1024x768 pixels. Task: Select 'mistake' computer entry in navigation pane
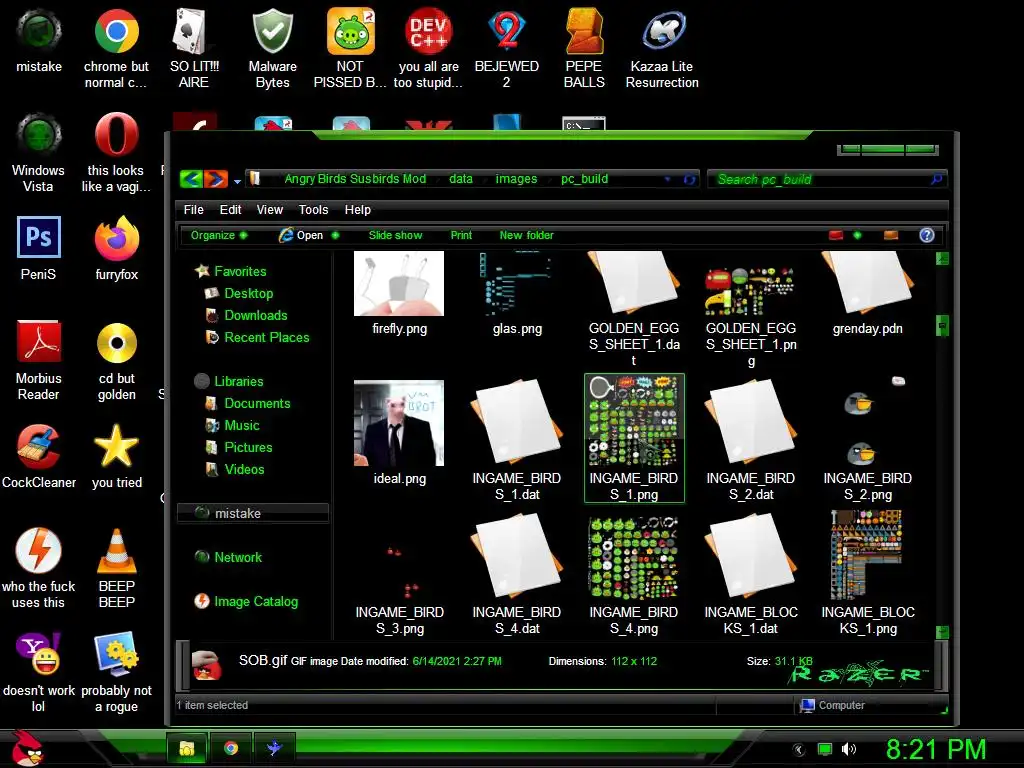(x=252, y=513)
